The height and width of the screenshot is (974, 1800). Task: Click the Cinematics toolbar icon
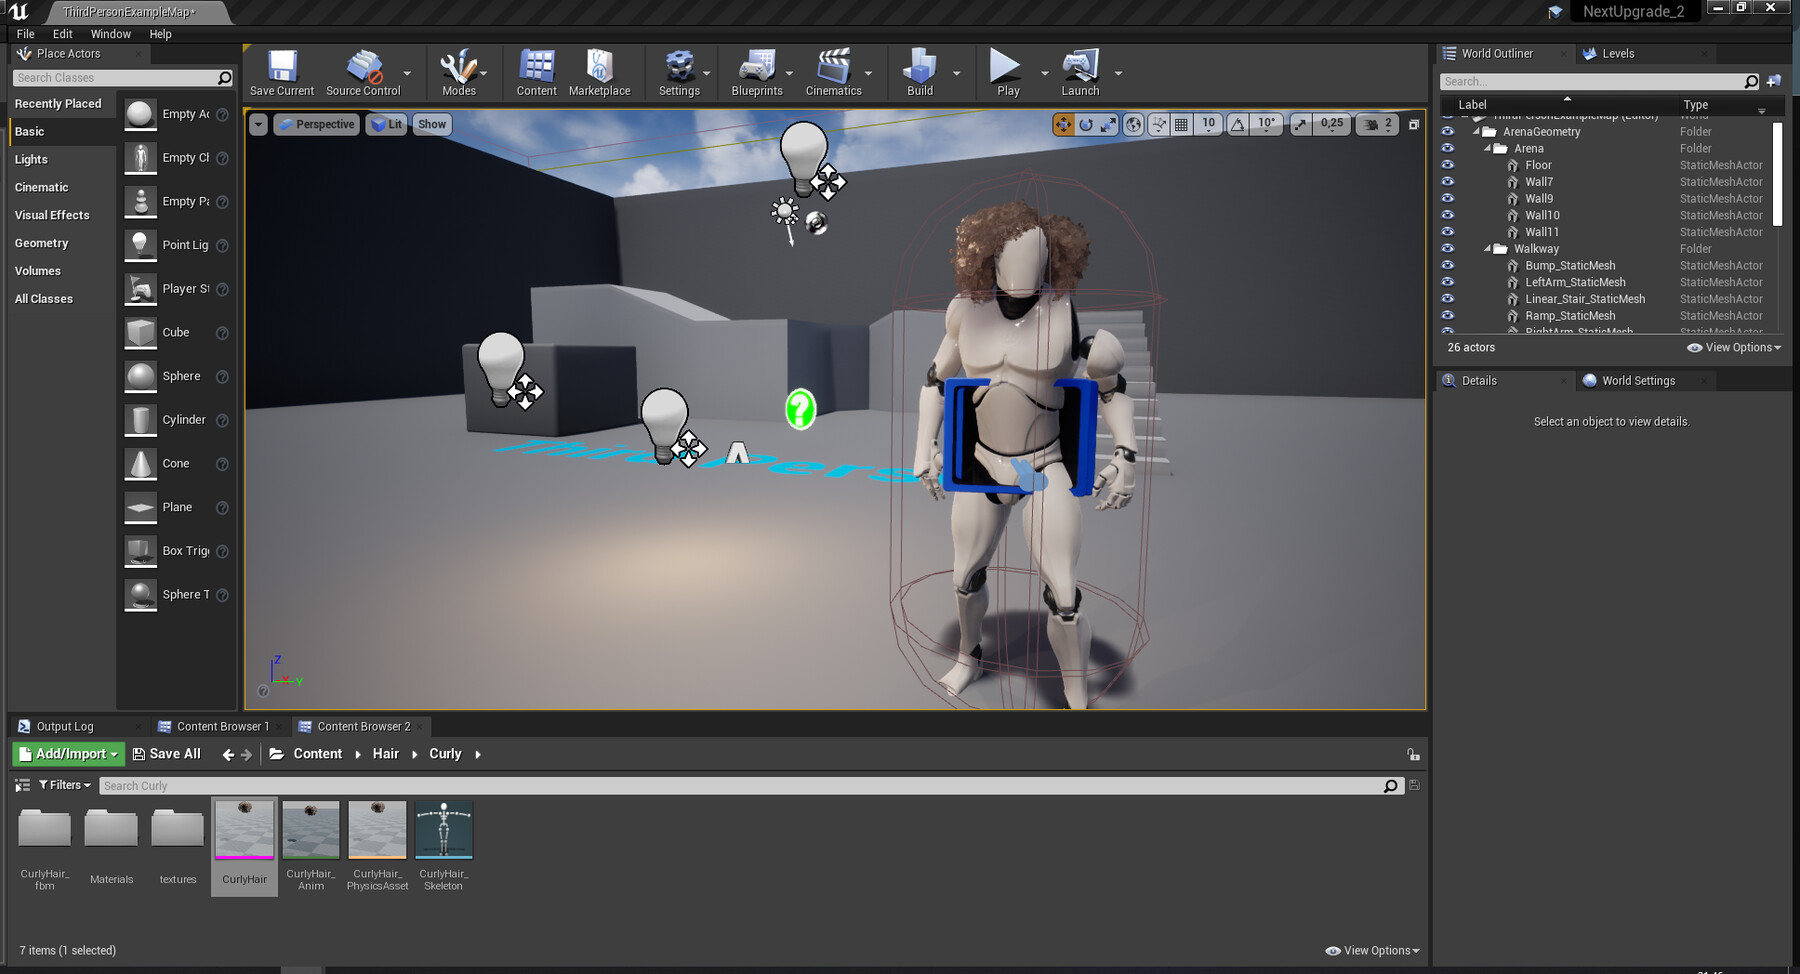click(834, 72)
